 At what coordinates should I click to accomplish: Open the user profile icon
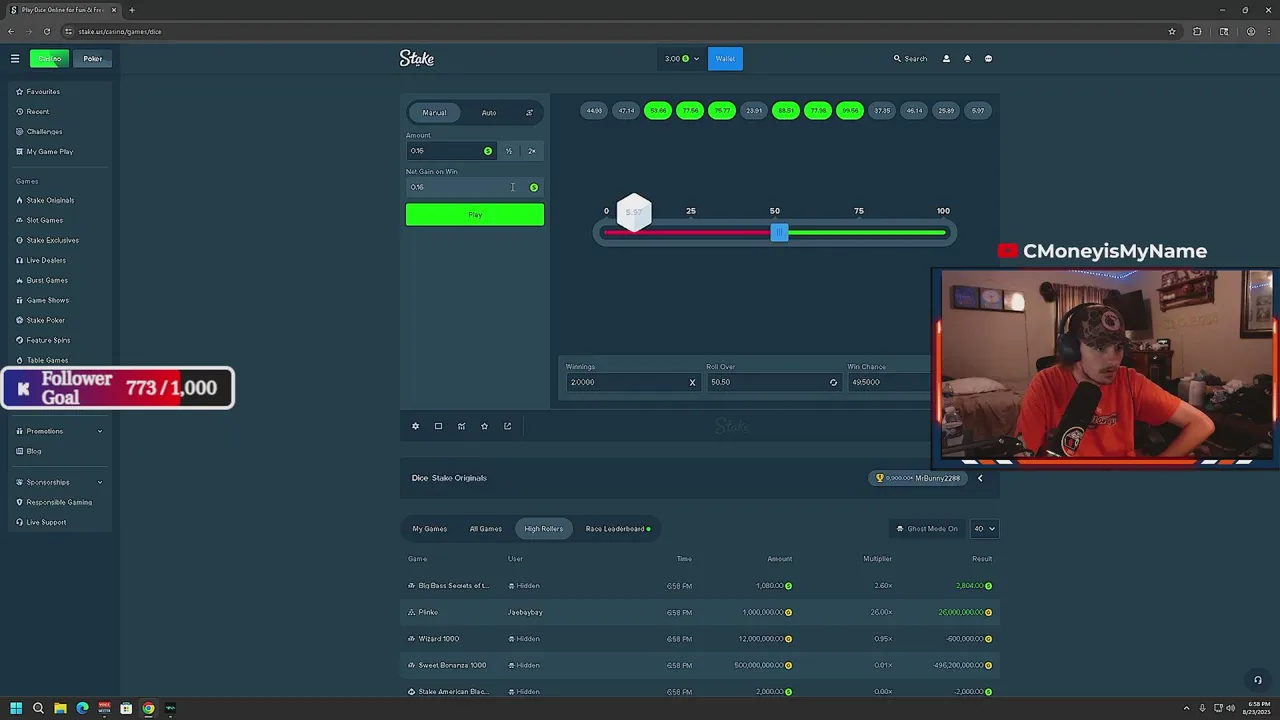click(946, 59)
